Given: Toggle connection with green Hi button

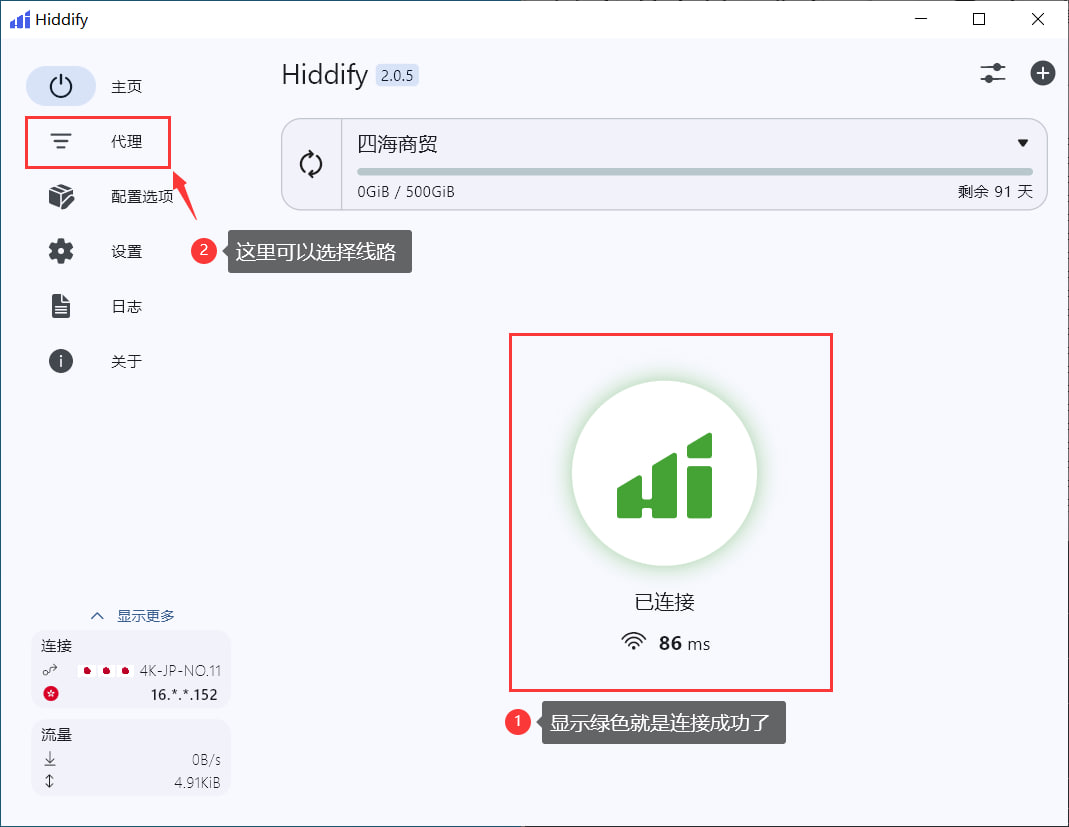Looking at the screenshot, I should (664, 475).
